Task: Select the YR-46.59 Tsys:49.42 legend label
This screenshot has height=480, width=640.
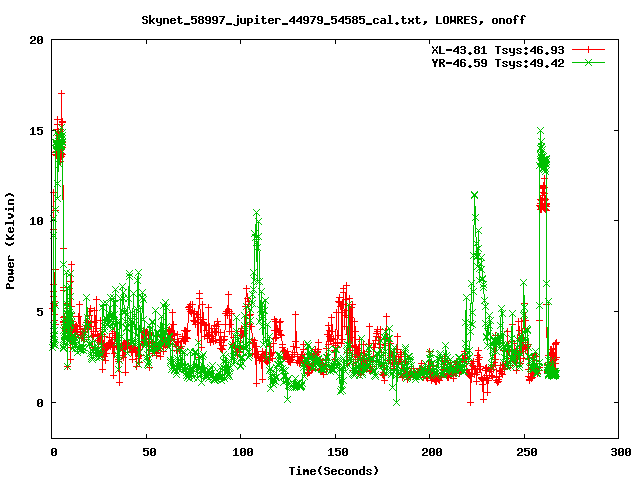Action: click(498, 63)
